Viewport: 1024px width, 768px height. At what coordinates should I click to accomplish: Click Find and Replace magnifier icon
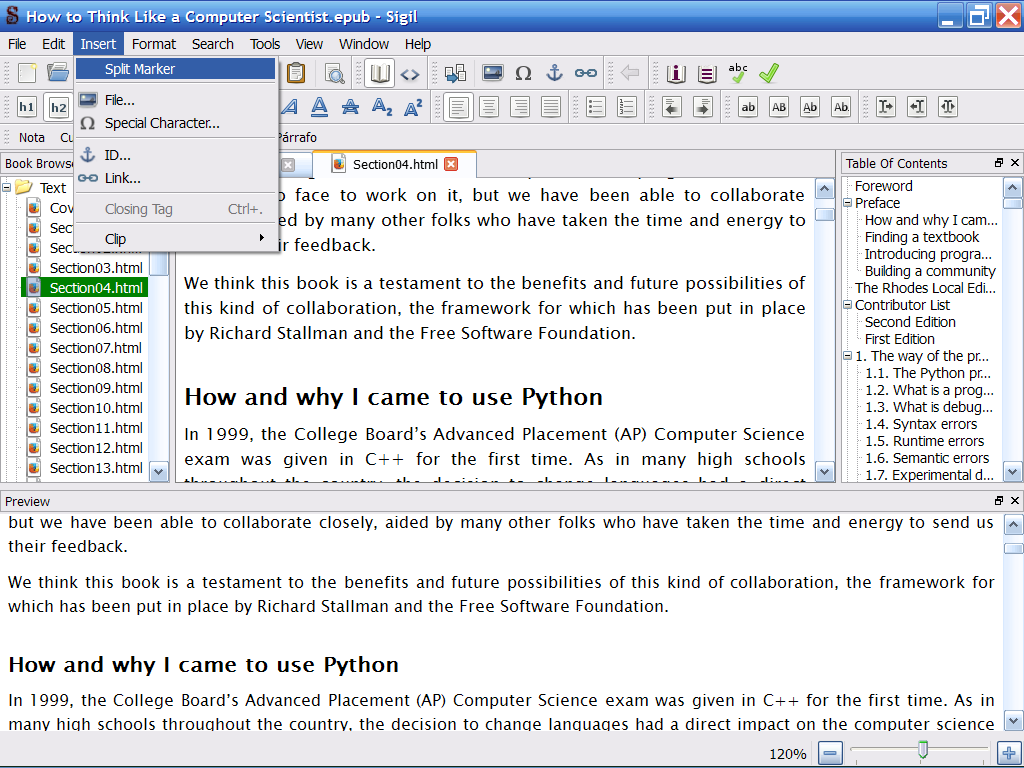click(334, 73)
